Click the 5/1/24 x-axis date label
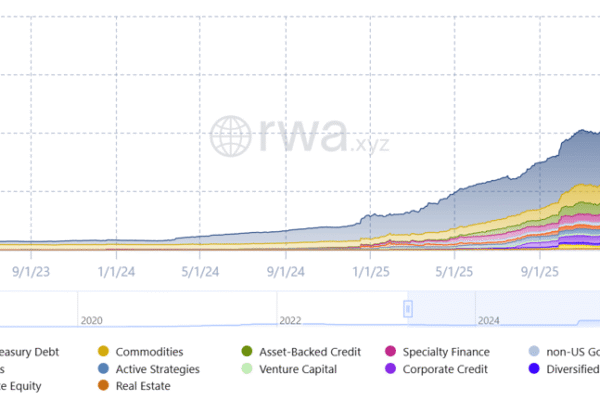The image size is (600, 400). click(200, 271)
